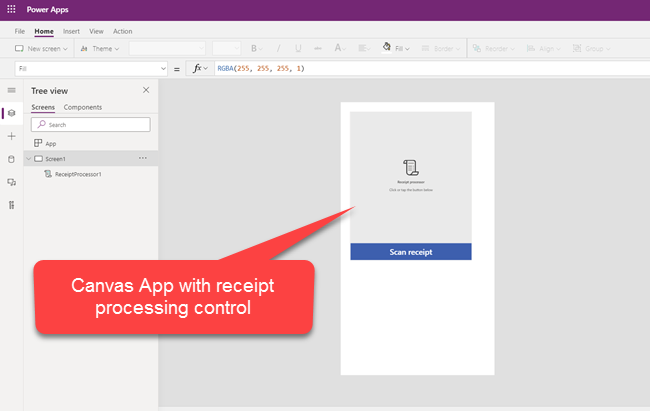
Task: Open the Screen1 ellipsis more options
Action: pyautogui.click(x=143, y=158)
